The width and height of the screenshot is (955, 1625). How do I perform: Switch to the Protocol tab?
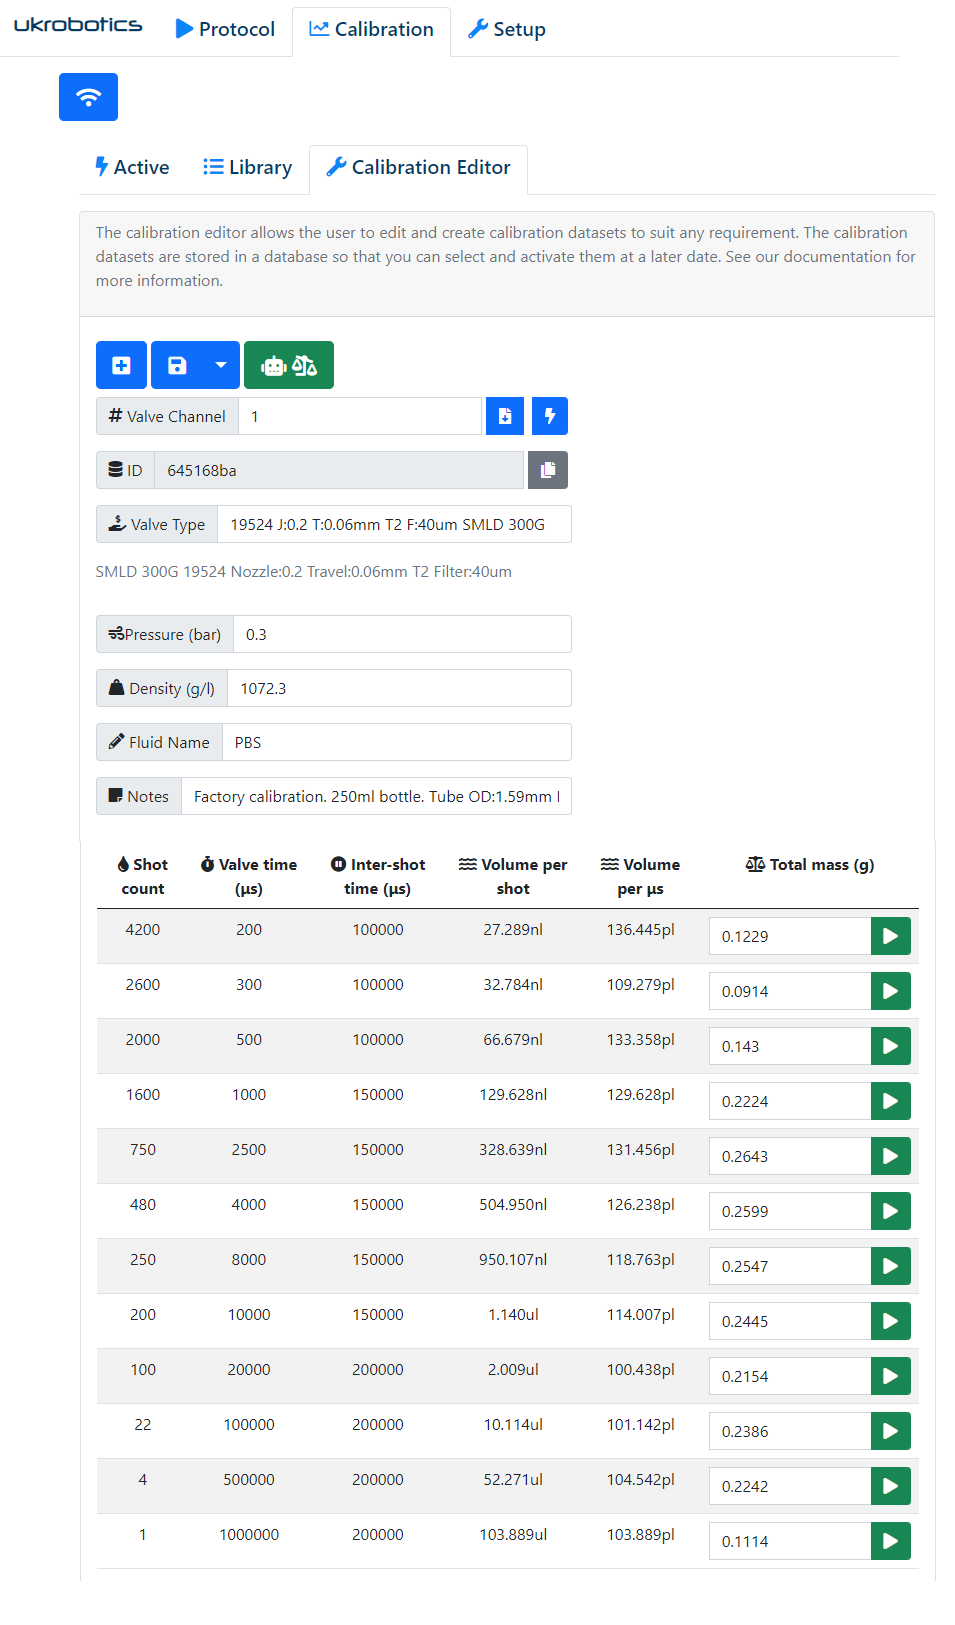225,29
